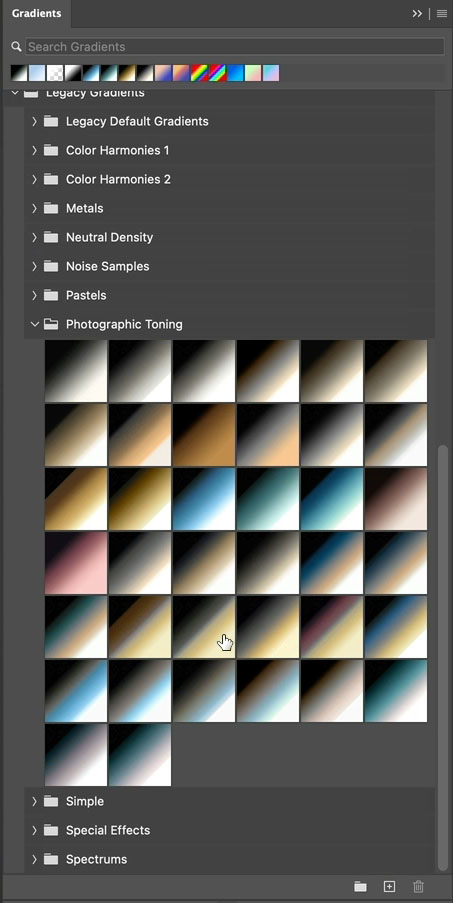Screen dimensions: 453x903
Task: Expand the Legacy Default Gradients folder
Action: pos(35,122)
